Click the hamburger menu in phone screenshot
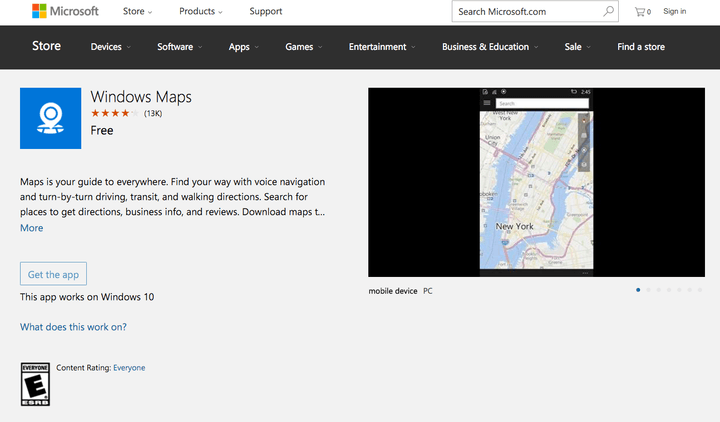 point(487,103)
